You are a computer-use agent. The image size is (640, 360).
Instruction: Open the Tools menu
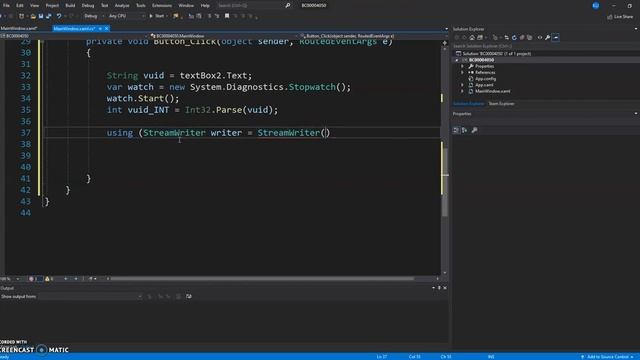point(141,6)
